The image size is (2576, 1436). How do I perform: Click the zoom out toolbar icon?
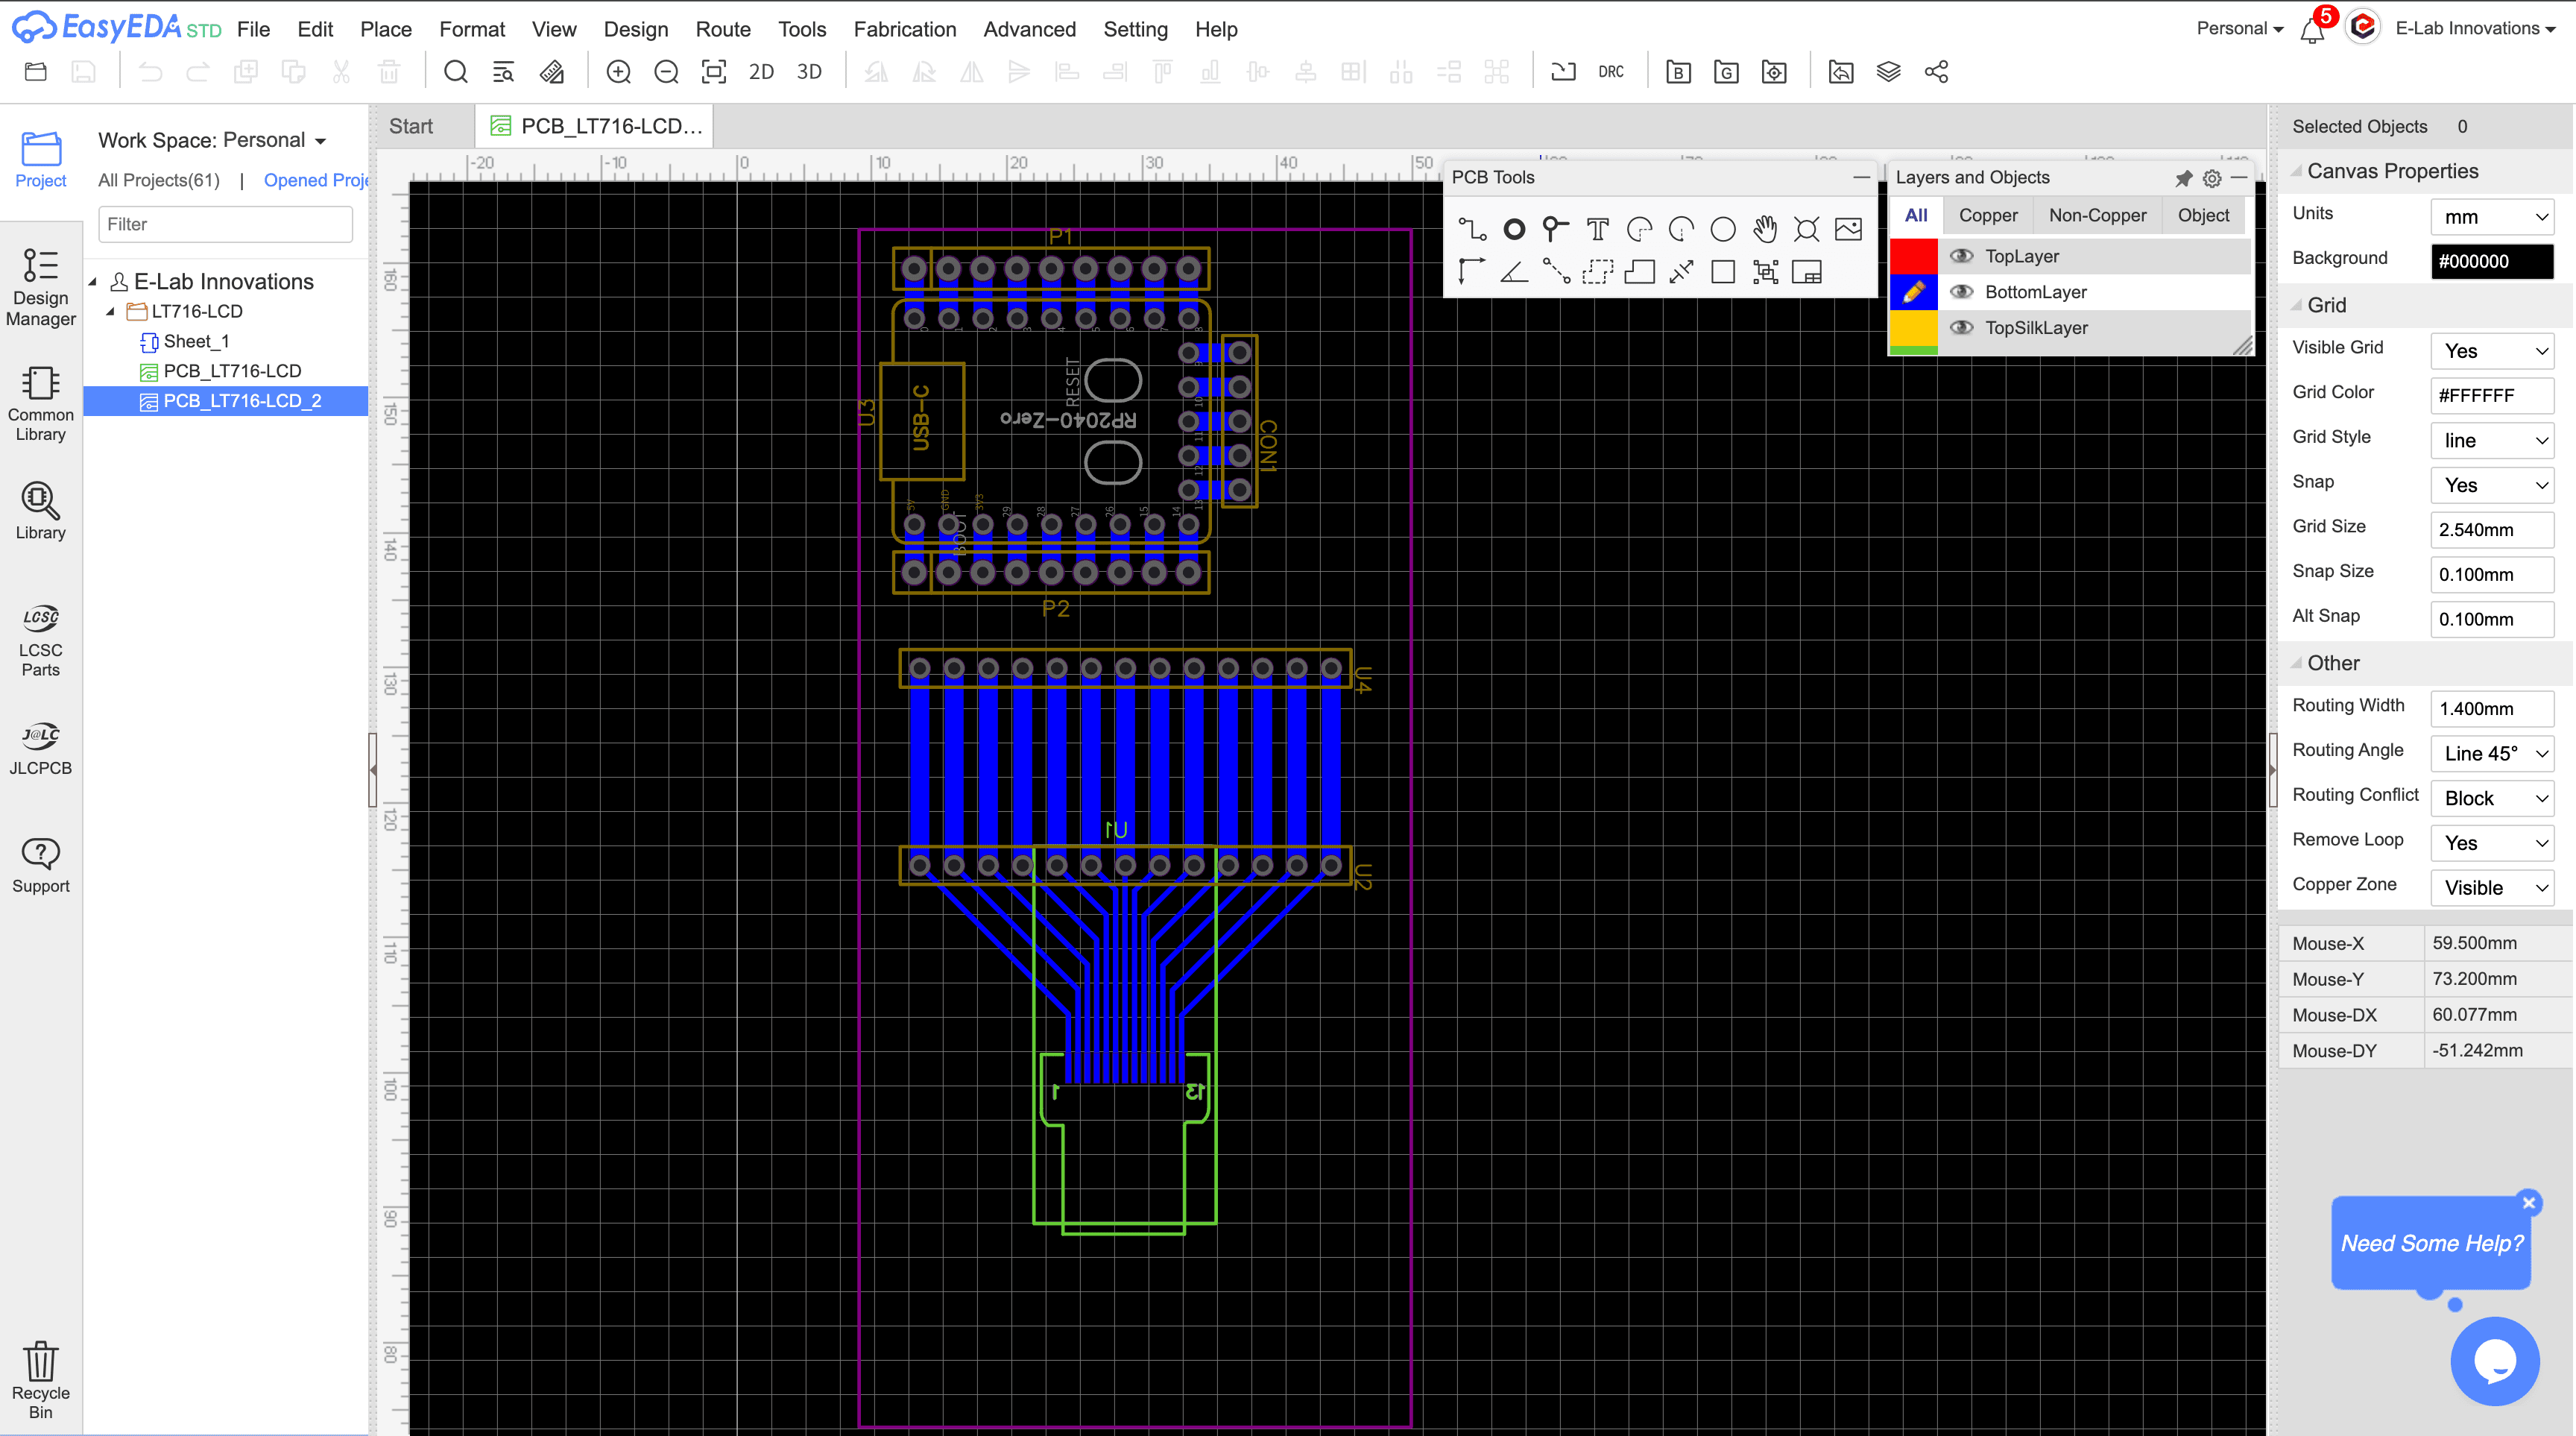(666, 72)
